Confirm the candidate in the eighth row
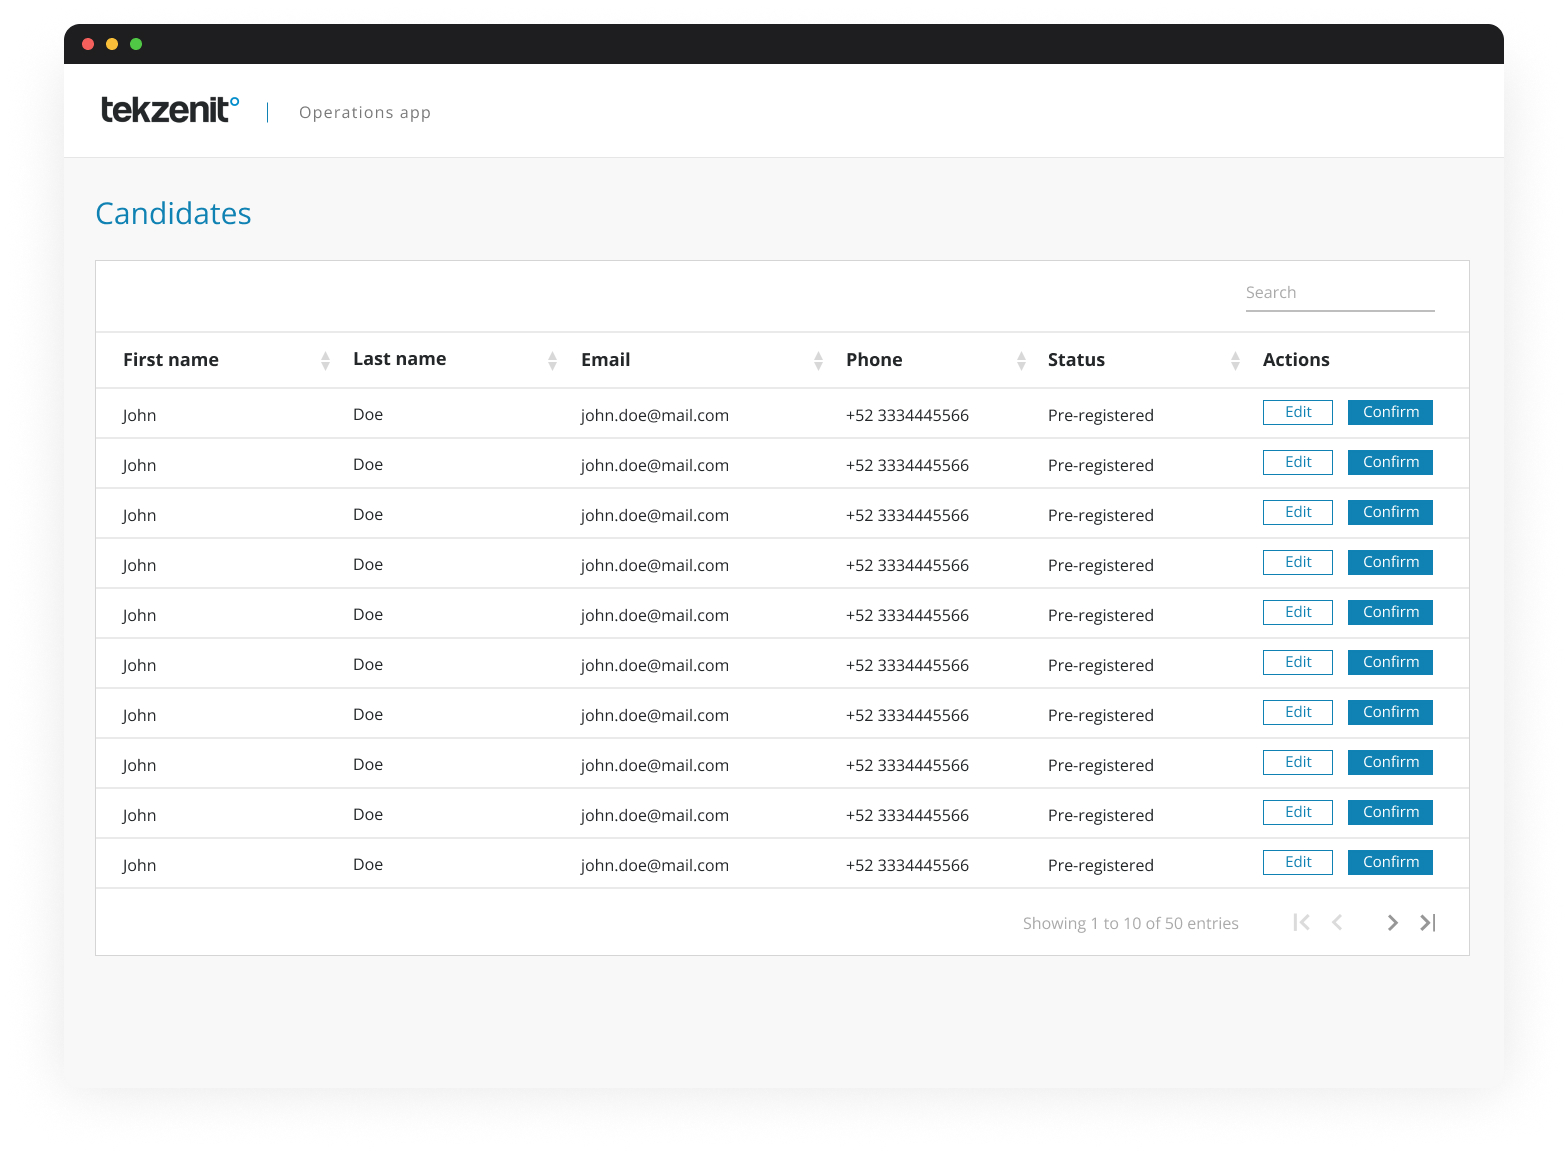This screenshot has width=1568, height=1152. click(1390, 762)
